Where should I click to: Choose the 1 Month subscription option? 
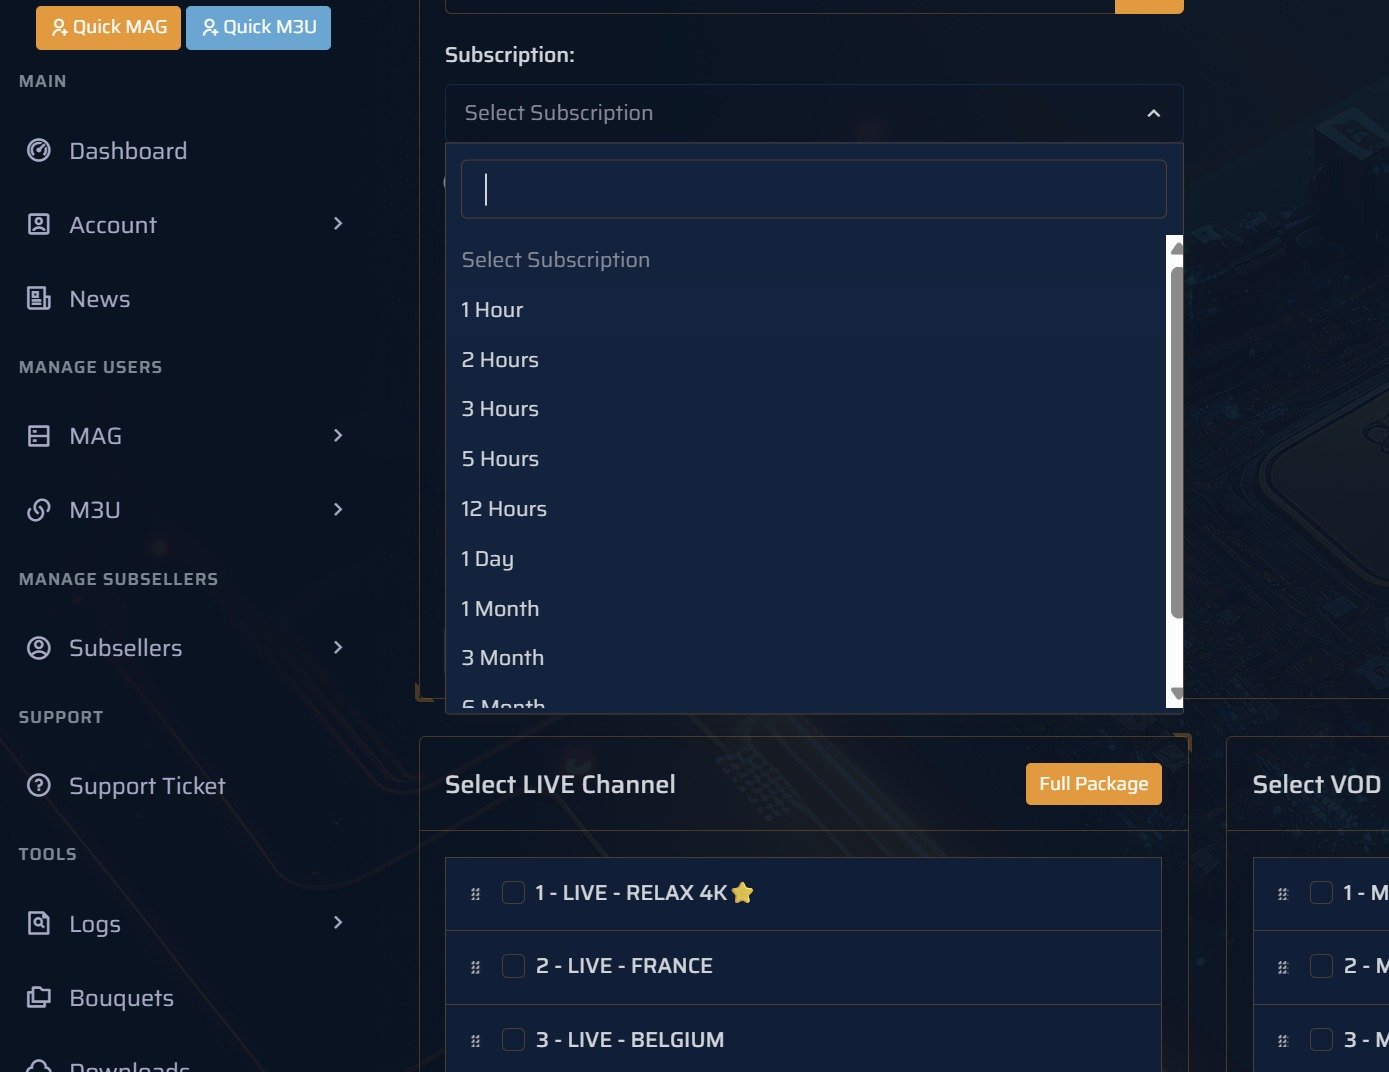(x=500, y=609)
